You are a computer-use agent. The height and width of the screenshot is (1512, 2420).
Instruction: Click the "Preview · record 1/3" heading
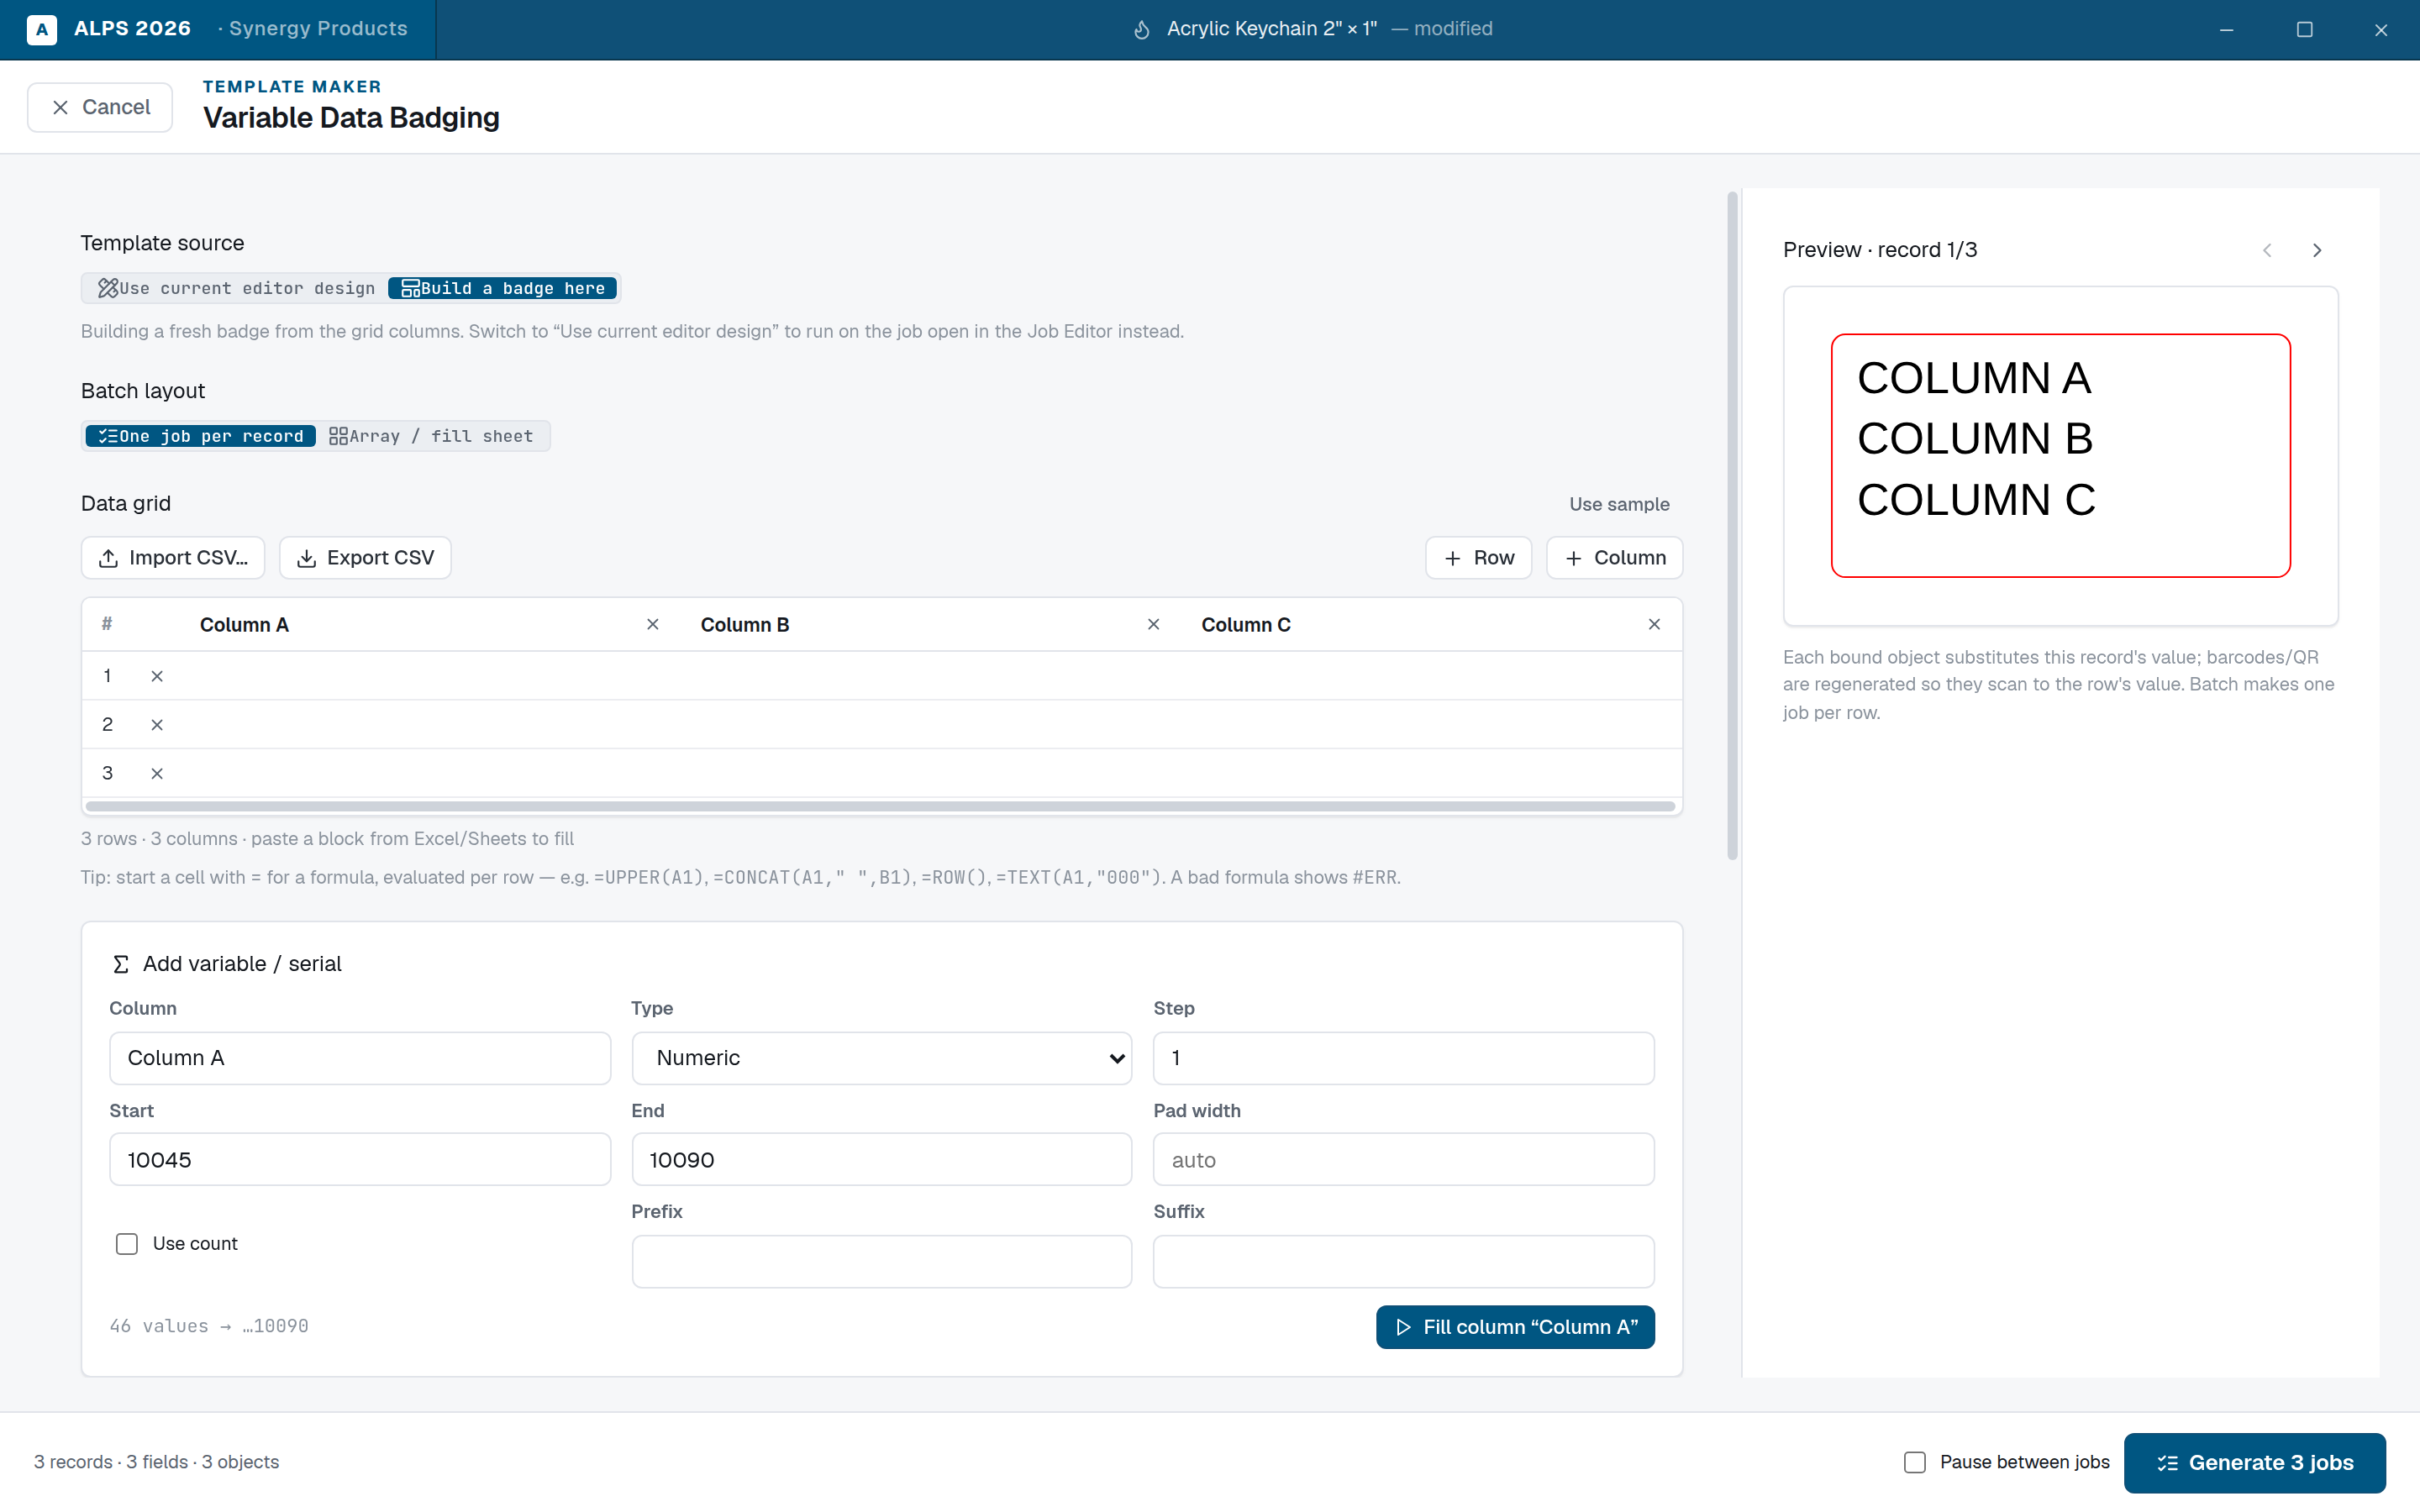[1880, 250]
